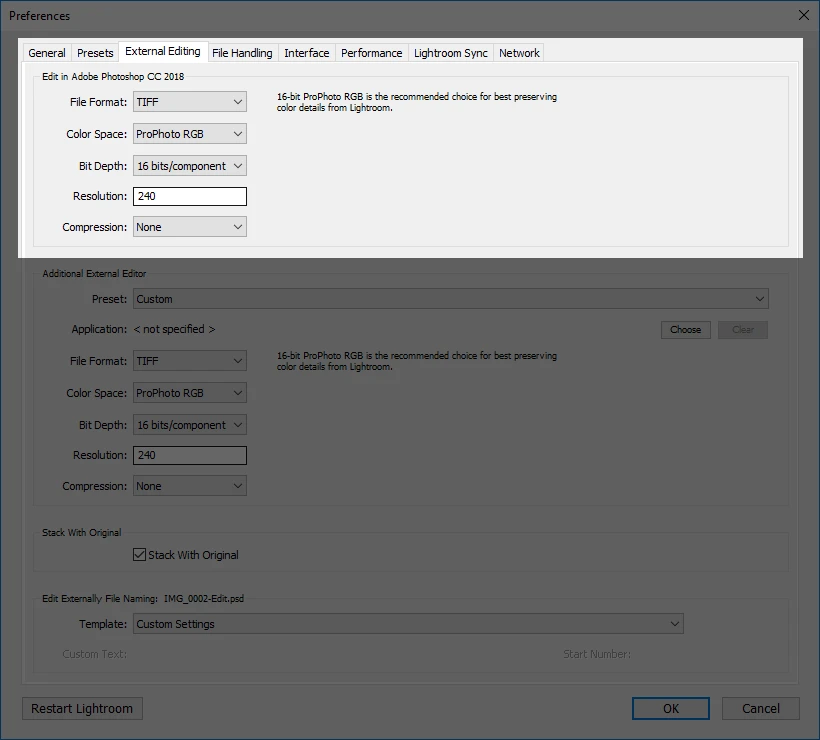The height and width of the screenshot is (740, 820).
Task: Click Additional External Editor Resolution field
Action: click(190, 455)
